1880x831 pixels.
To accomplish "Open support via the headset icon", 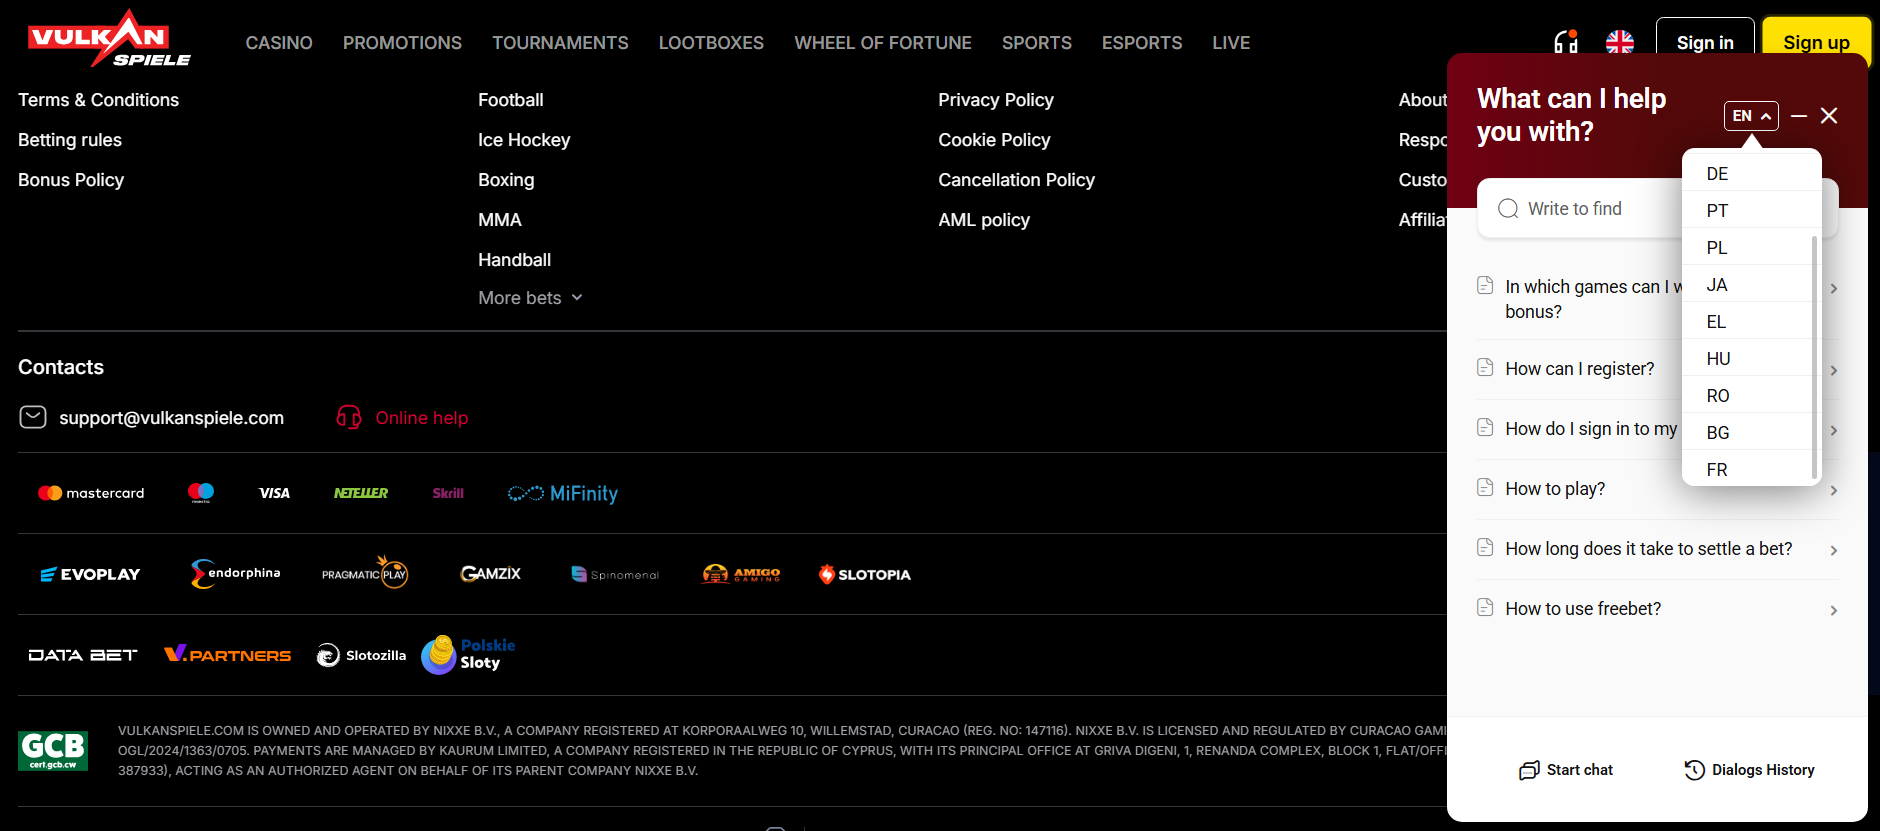I will coord(1565,42).
